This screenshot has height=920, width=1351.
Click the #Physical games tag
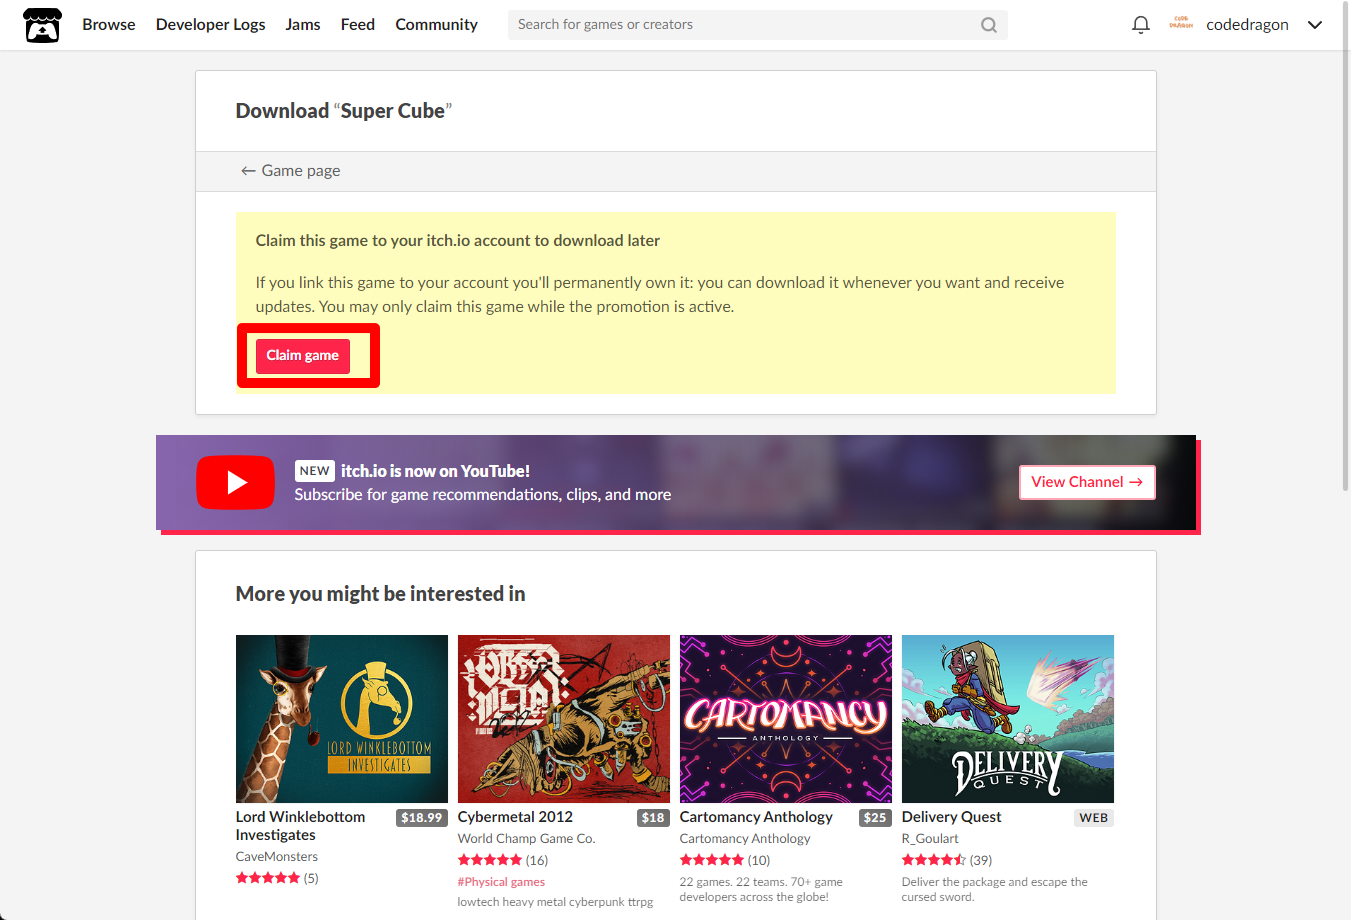[501, 882]
